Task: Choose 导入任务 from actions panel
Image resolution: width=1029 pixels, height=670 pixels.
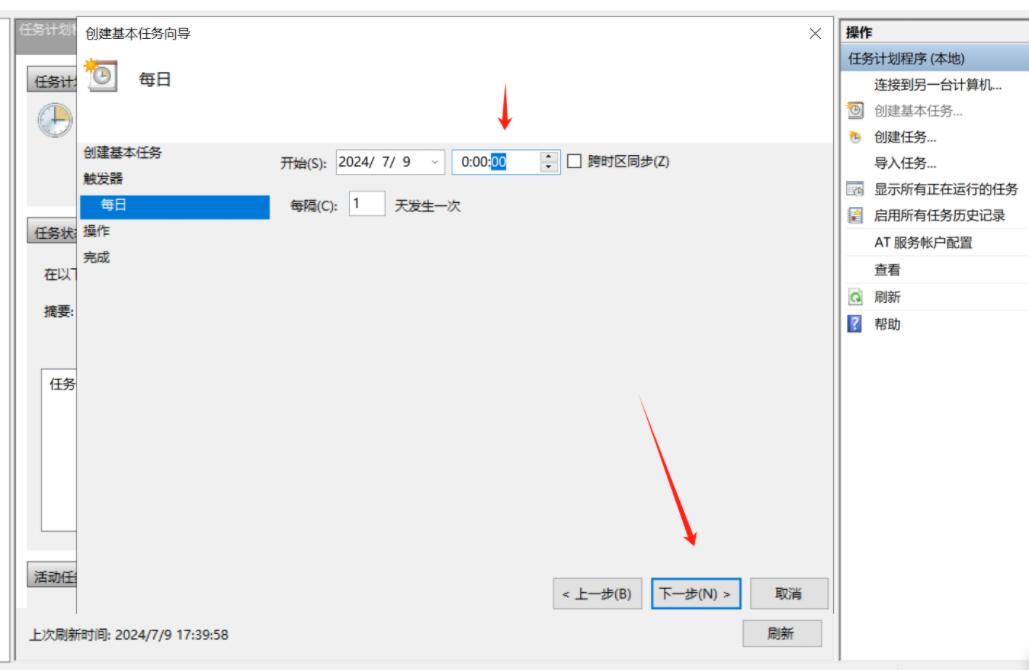Action: point(905,164)
